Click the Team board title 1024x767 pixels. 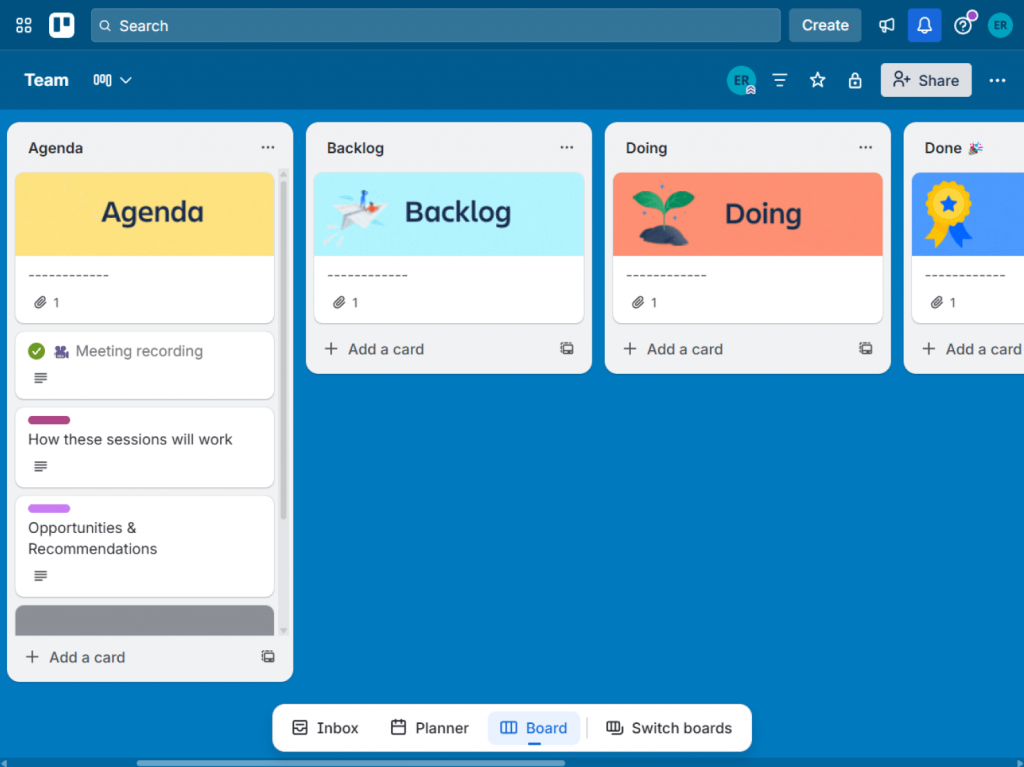(46, 80)
